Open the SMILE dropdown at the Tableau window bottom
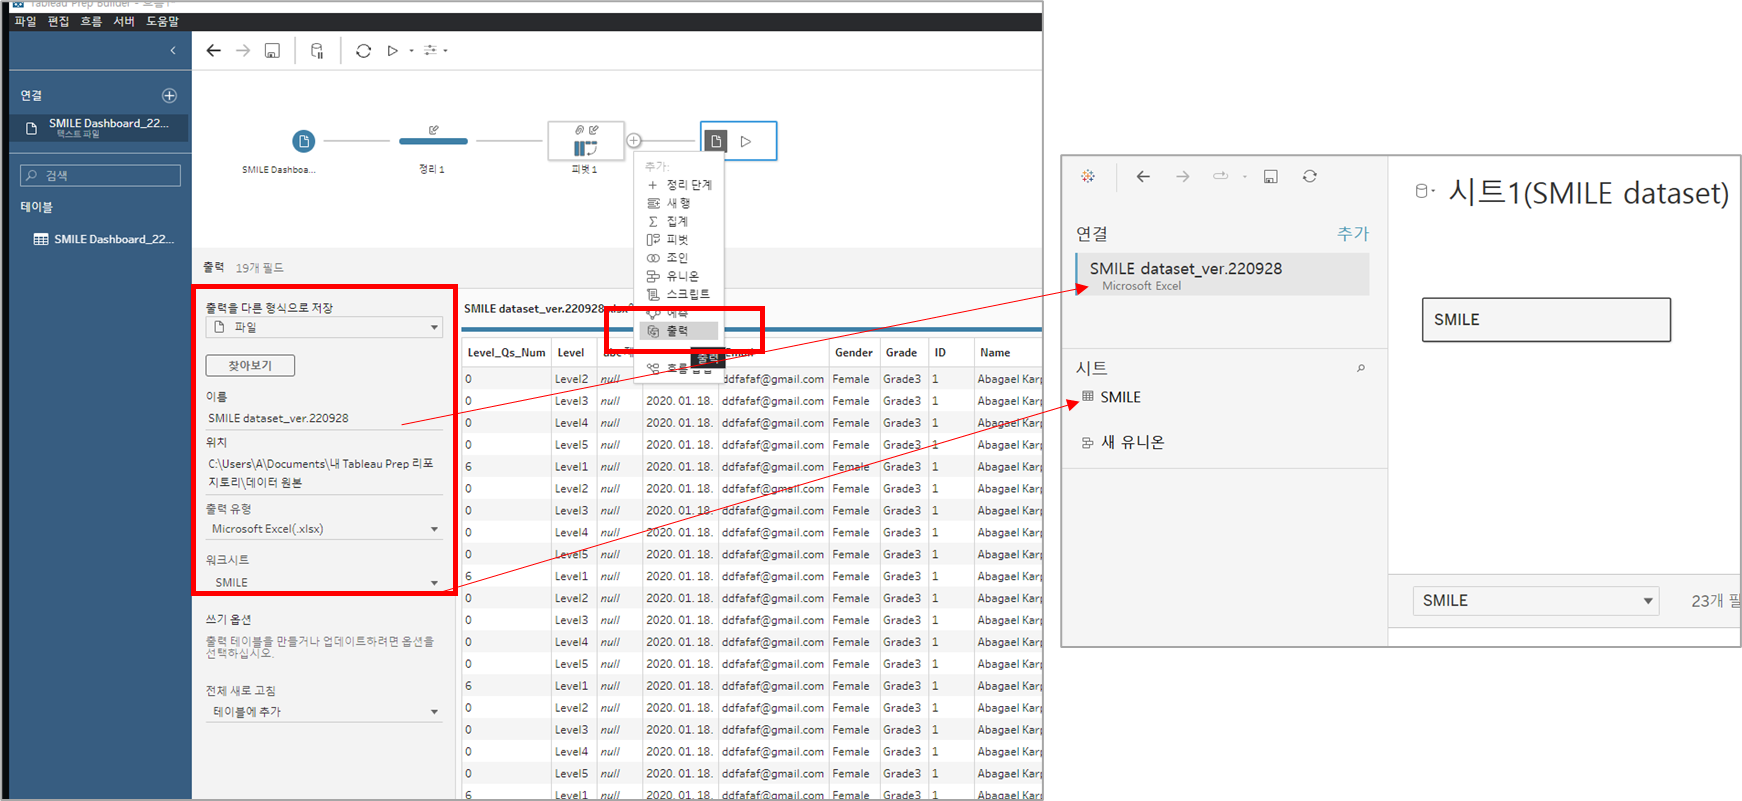This screenshot has width=1742, height=801. coord(1536,601)
